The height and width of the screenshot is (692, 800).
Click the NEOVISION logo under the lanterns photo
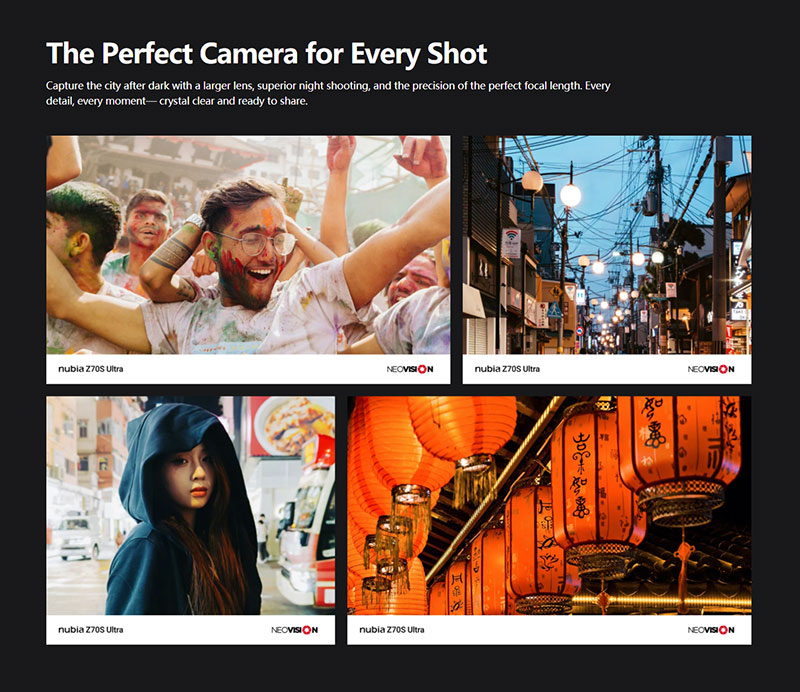tap(711, 630)
